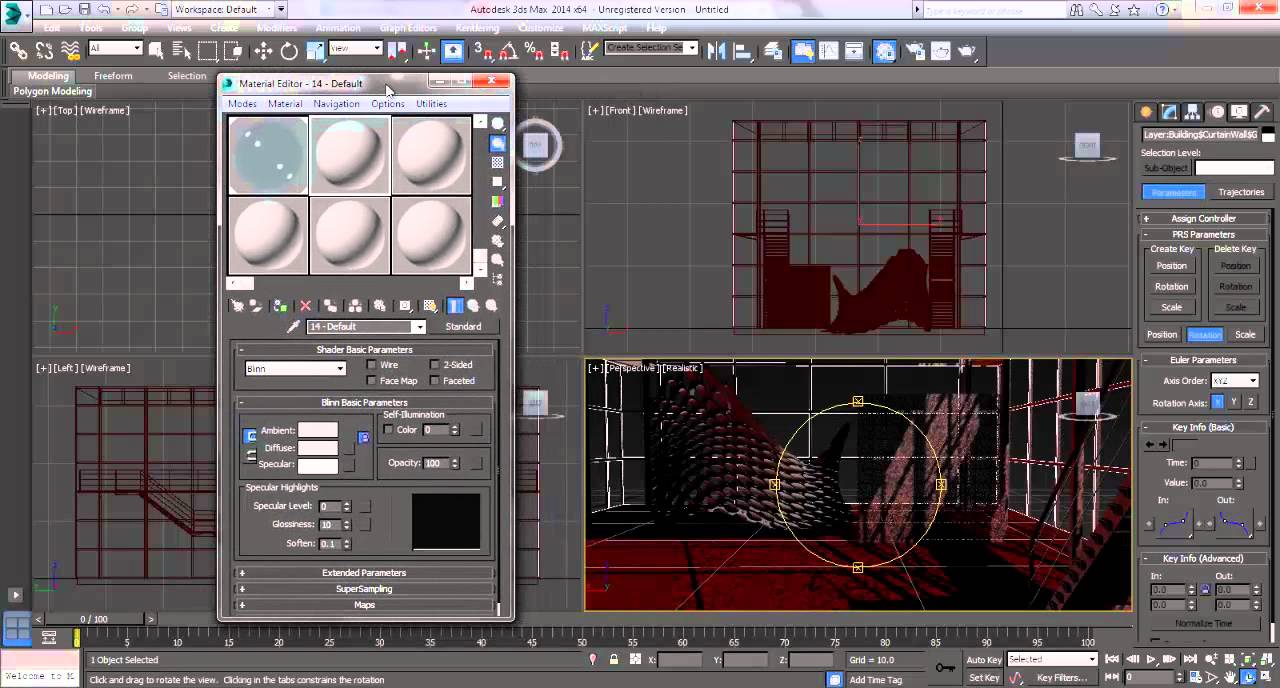Enable the Wire checkbox
This screenshot has height=688, width=1280.
pos(372,365)
